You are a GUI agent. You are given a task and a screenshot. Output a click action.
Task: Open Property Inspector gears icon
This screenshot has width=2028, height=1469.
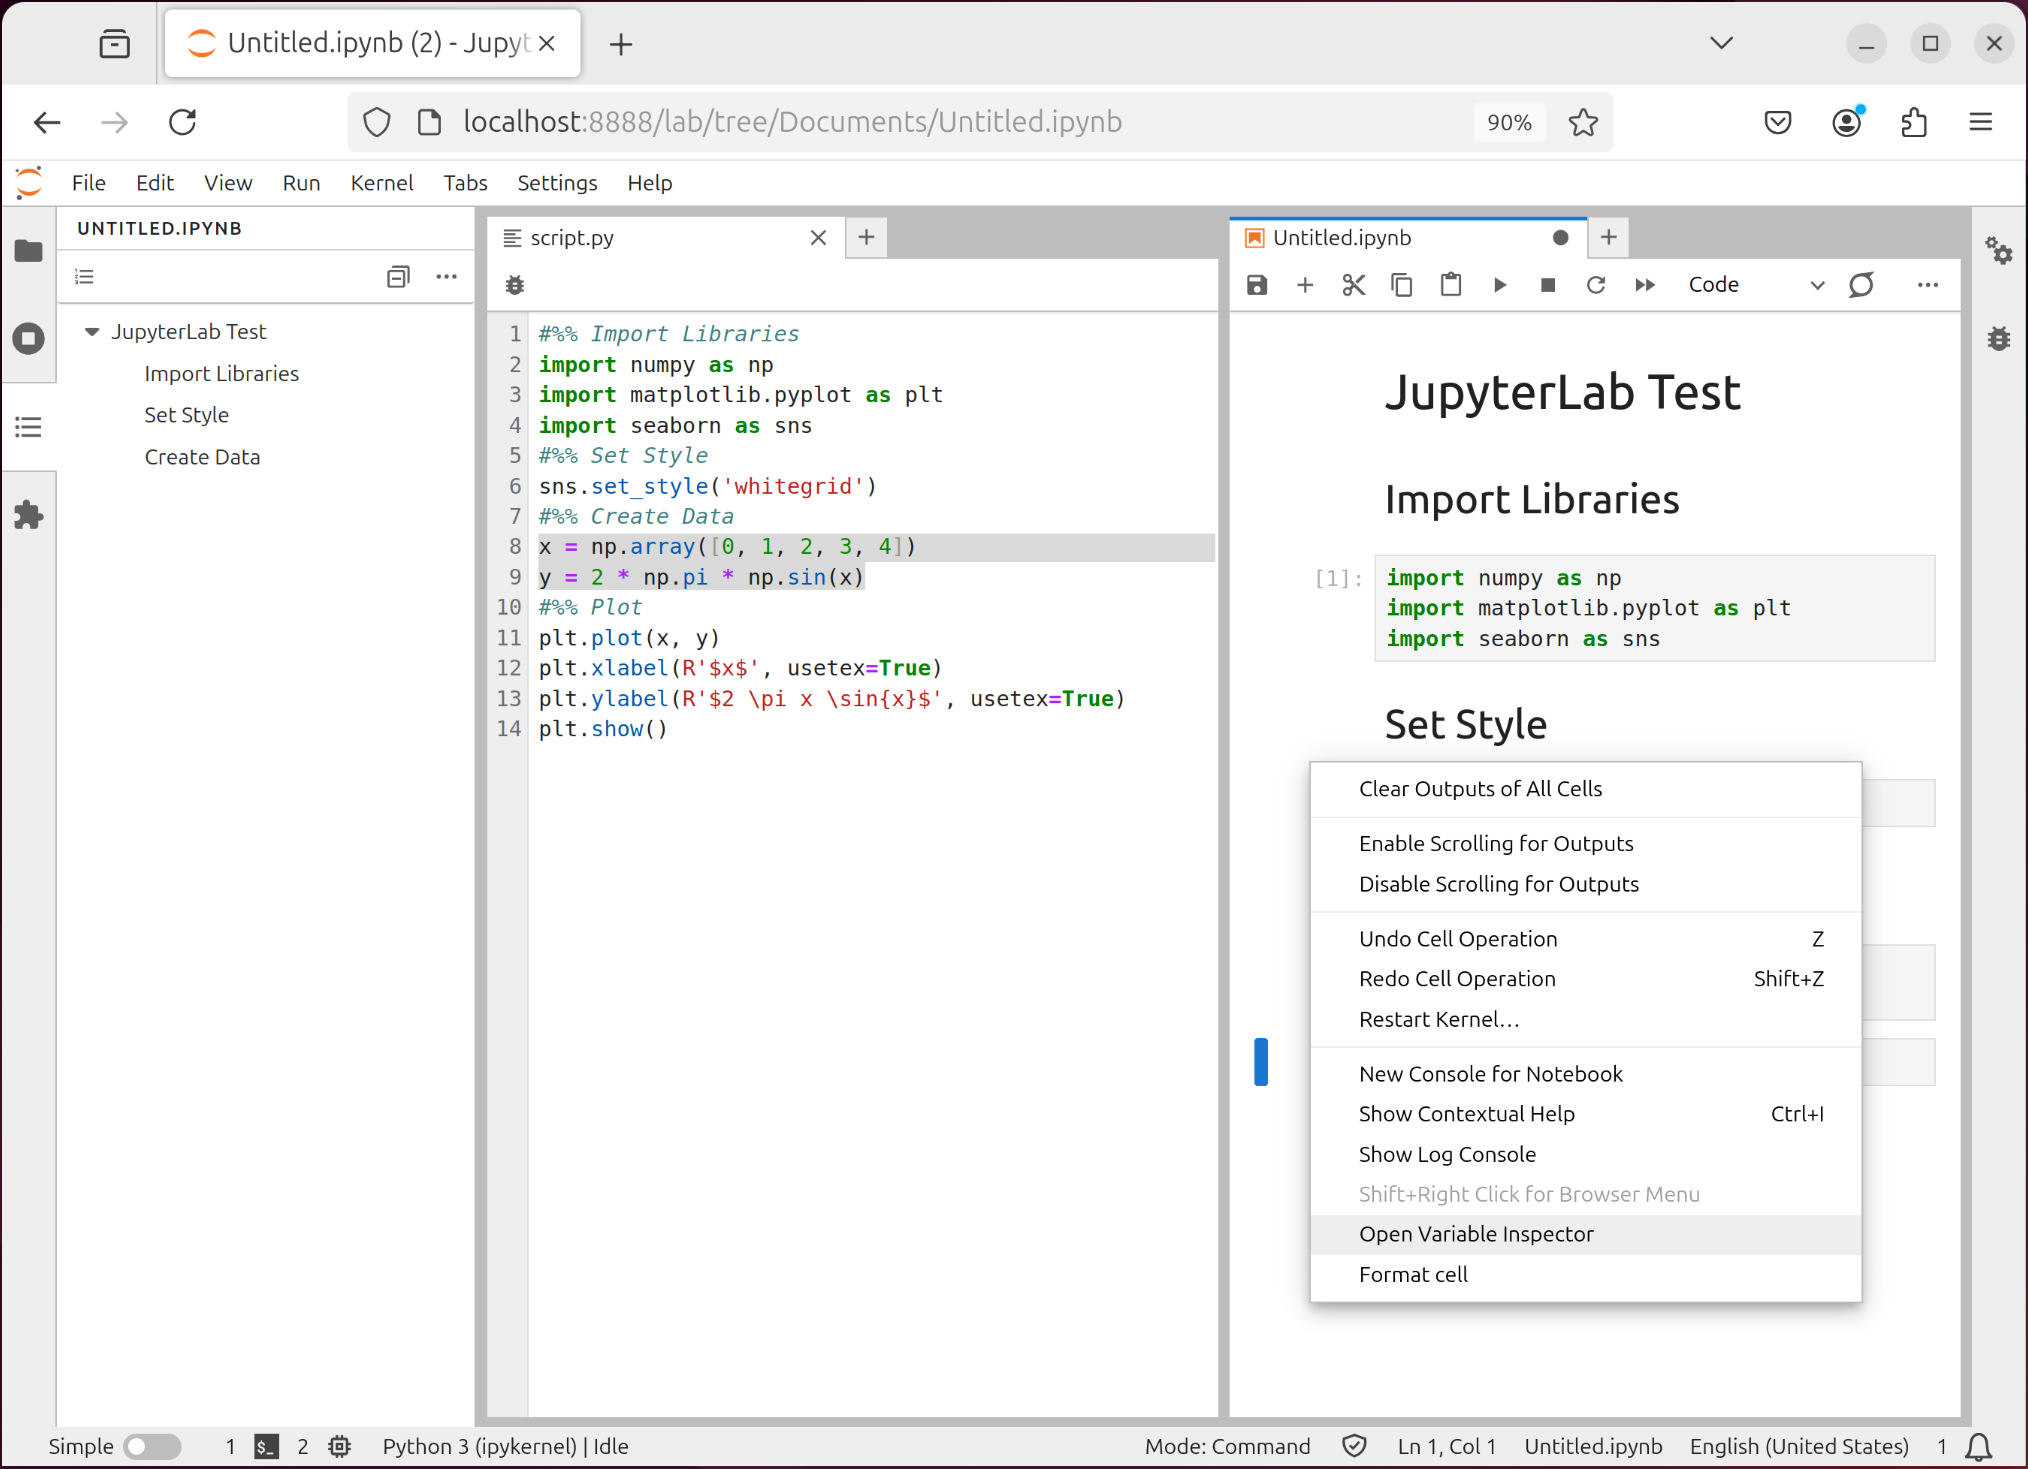click(1999, 251)
